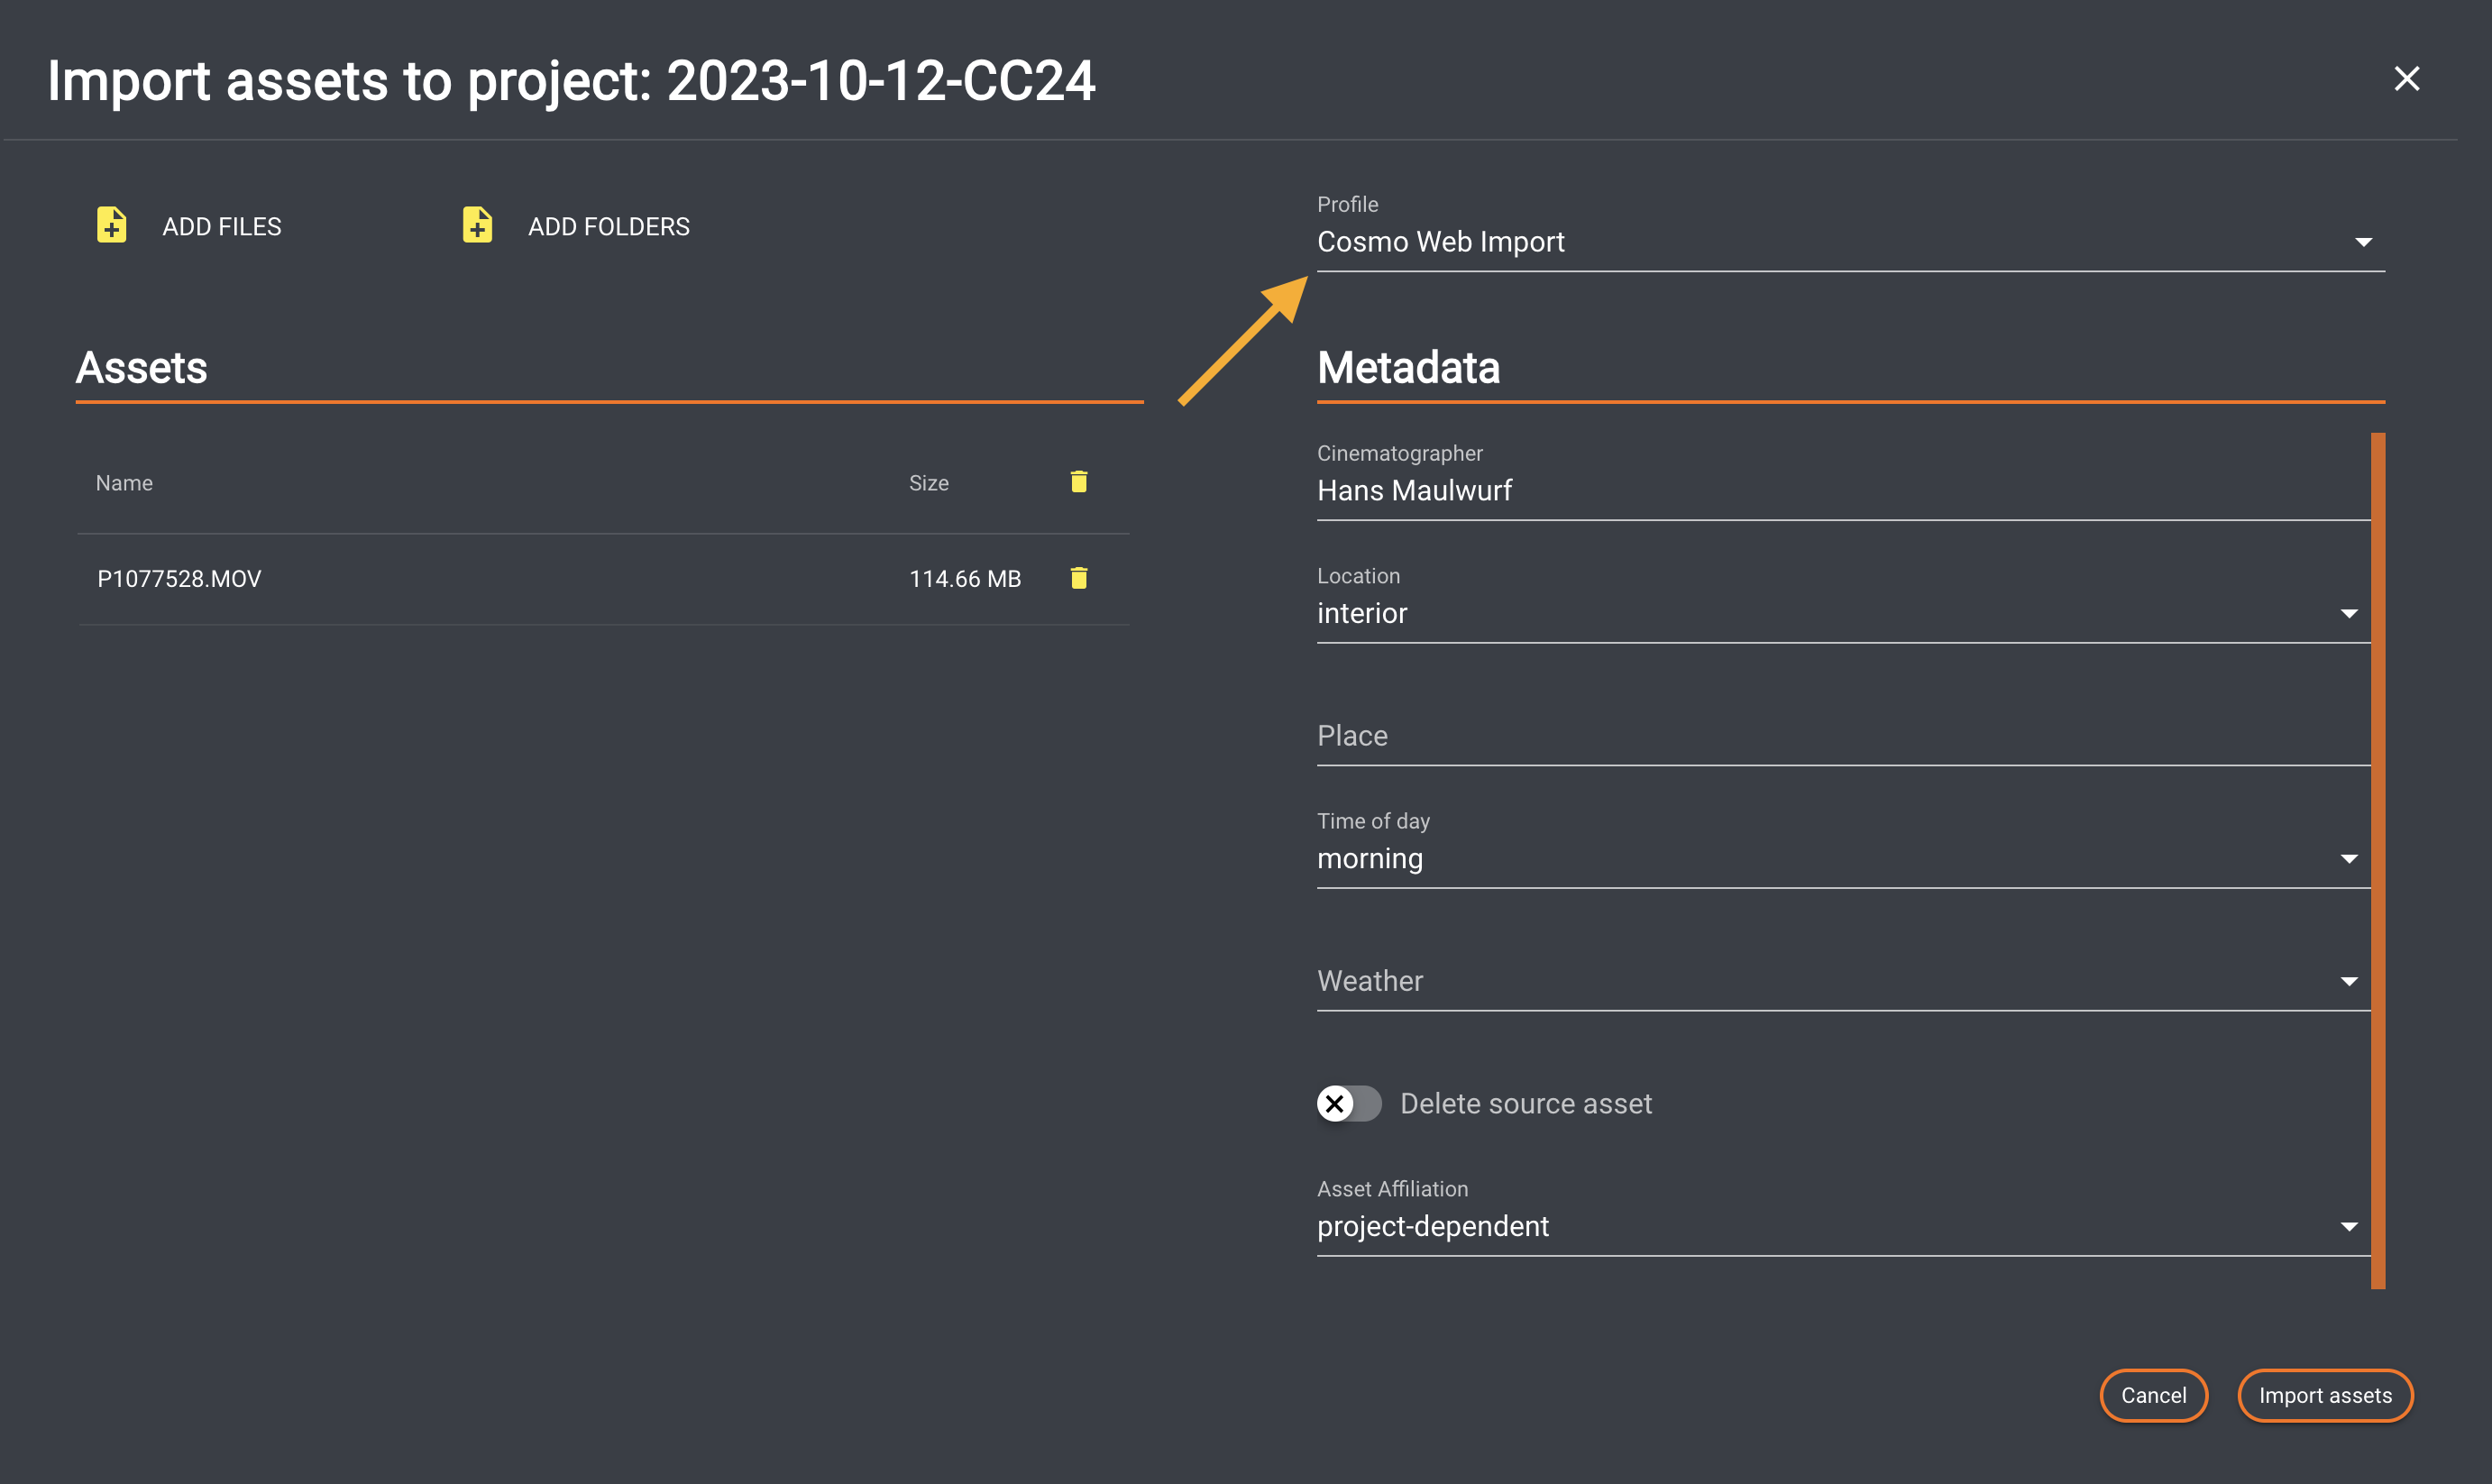Click the Name column header
The height and width of the screenshot is (1484, 2492).
pos(124,483)
